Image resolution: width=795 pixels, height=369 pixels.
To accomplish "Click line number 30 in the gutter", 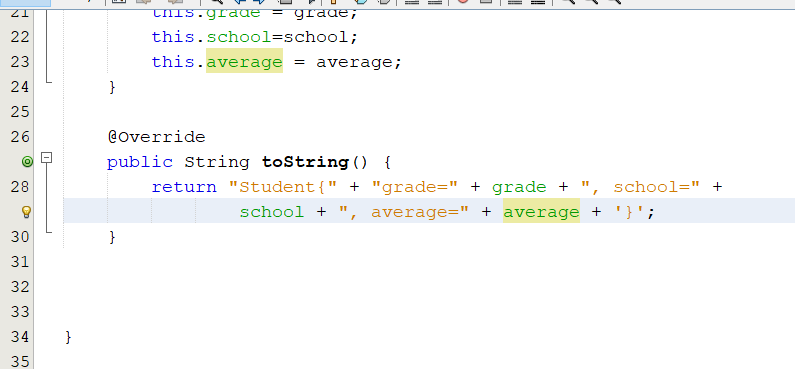I will pyautogui.click(x=20, y=237).
